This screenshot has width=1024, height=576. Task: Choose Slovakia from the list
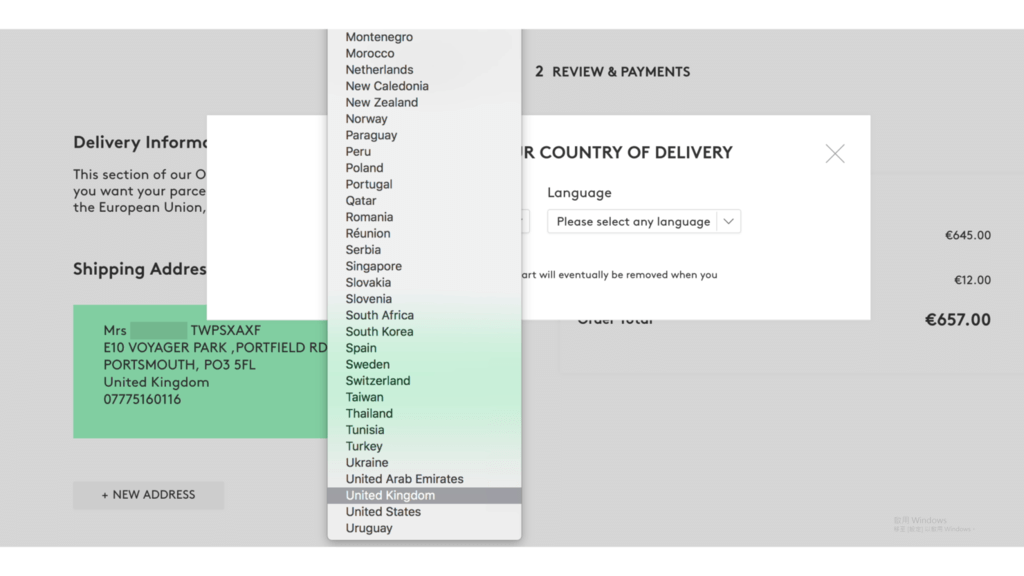424,282
